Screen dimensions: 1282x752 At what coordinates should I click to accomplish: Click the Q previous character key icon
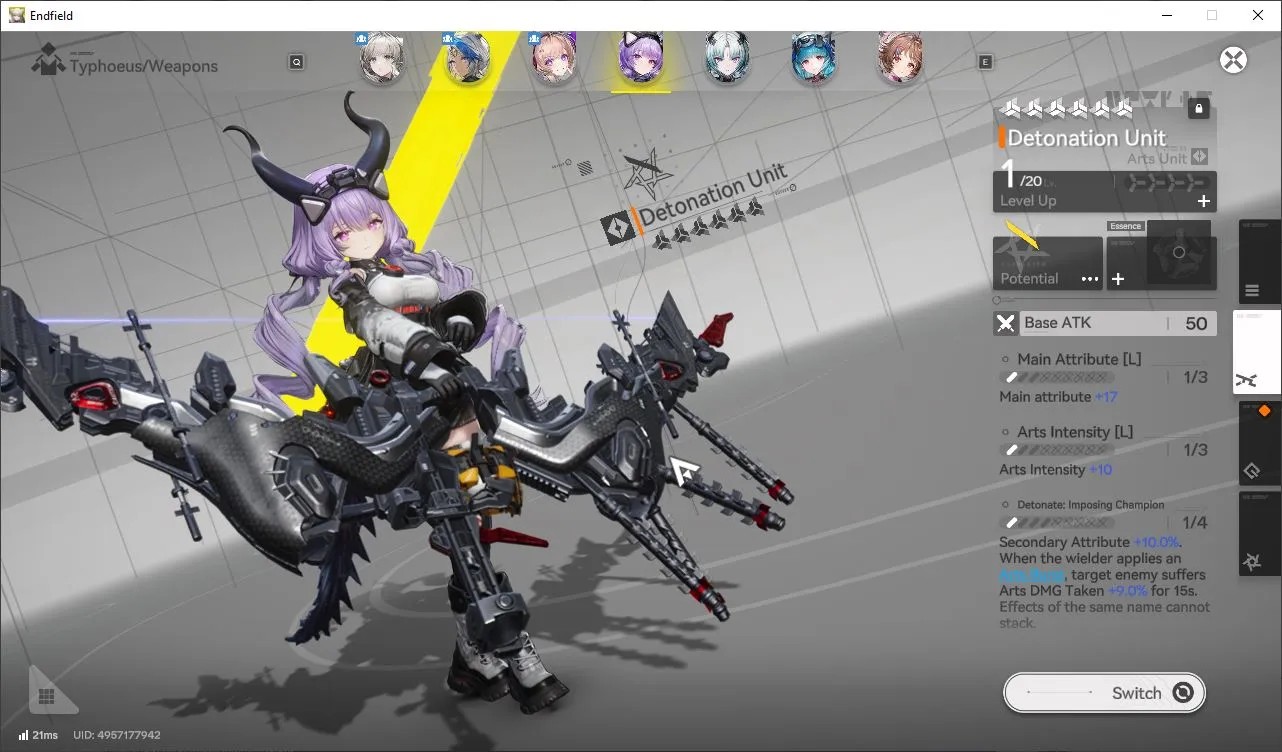[297, 62]
